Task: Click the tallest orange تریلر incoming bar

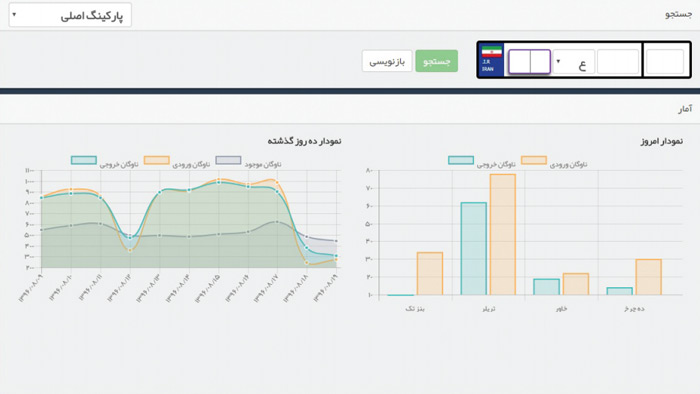Action: (503, 234)
